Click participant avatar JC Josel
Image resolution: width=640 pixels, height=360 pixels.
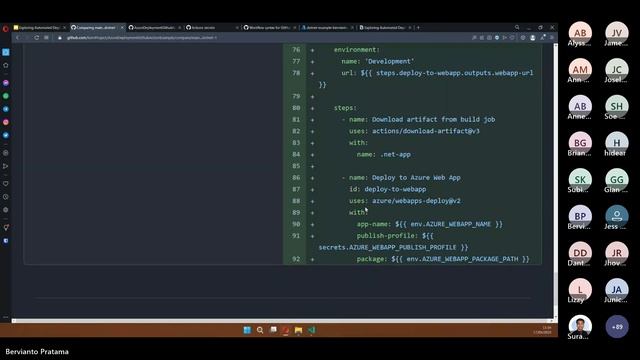tap(617, 70)
